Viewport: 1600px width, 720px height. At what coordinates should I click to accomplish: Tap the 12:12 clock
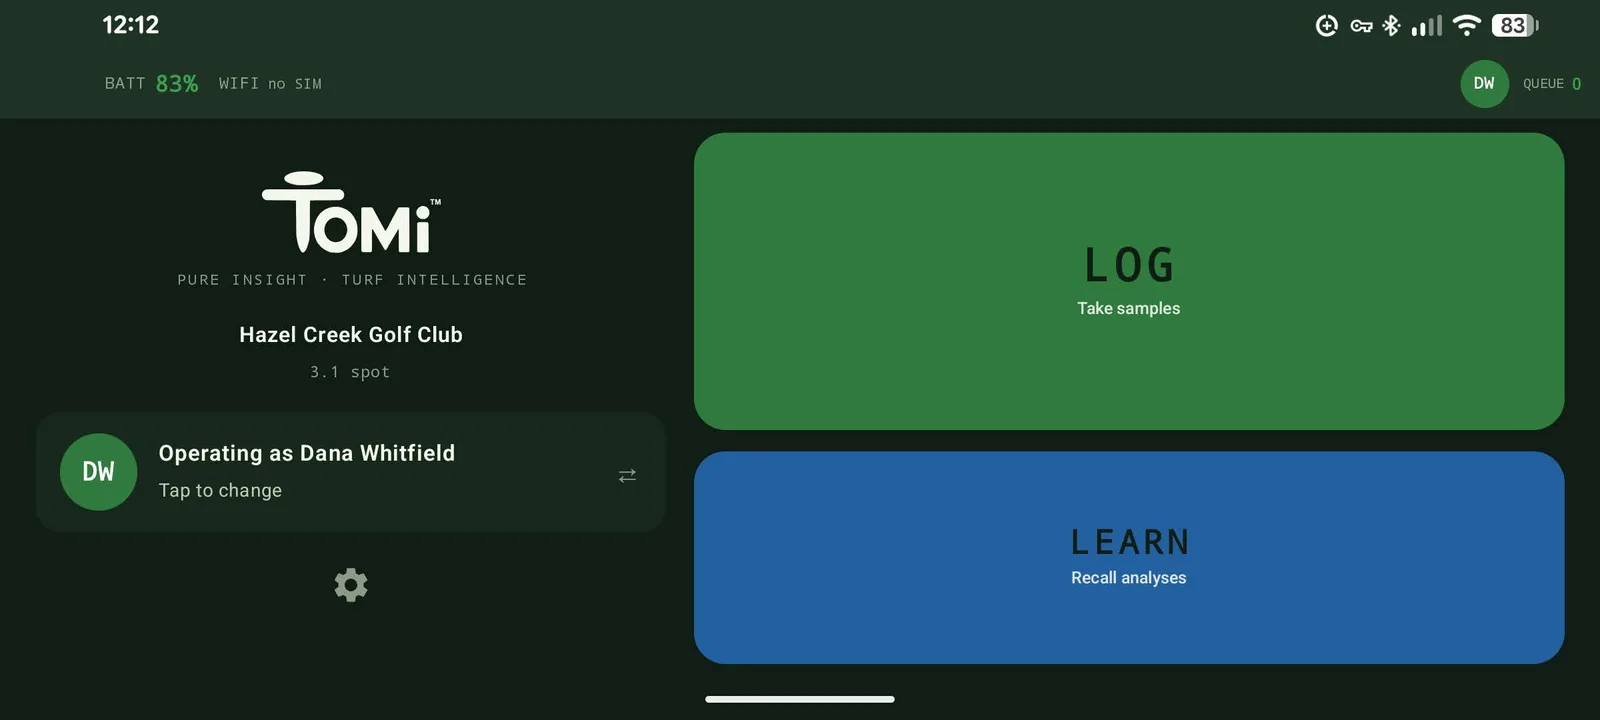pyautogui.click(x=131, y=25)
